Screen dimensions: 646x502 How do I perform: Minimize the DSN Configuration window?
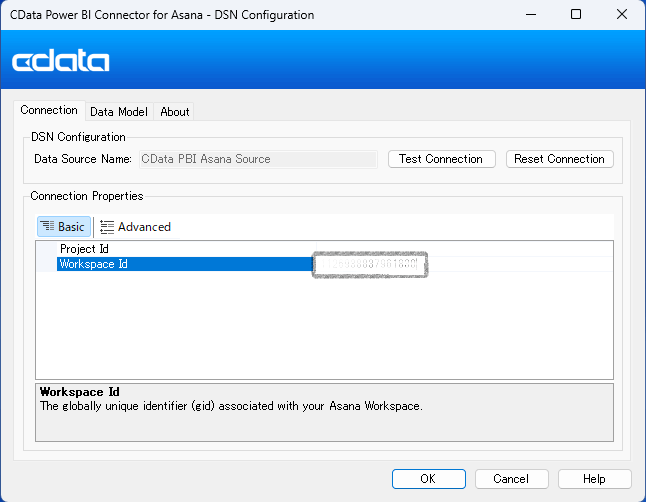point(529,15)
